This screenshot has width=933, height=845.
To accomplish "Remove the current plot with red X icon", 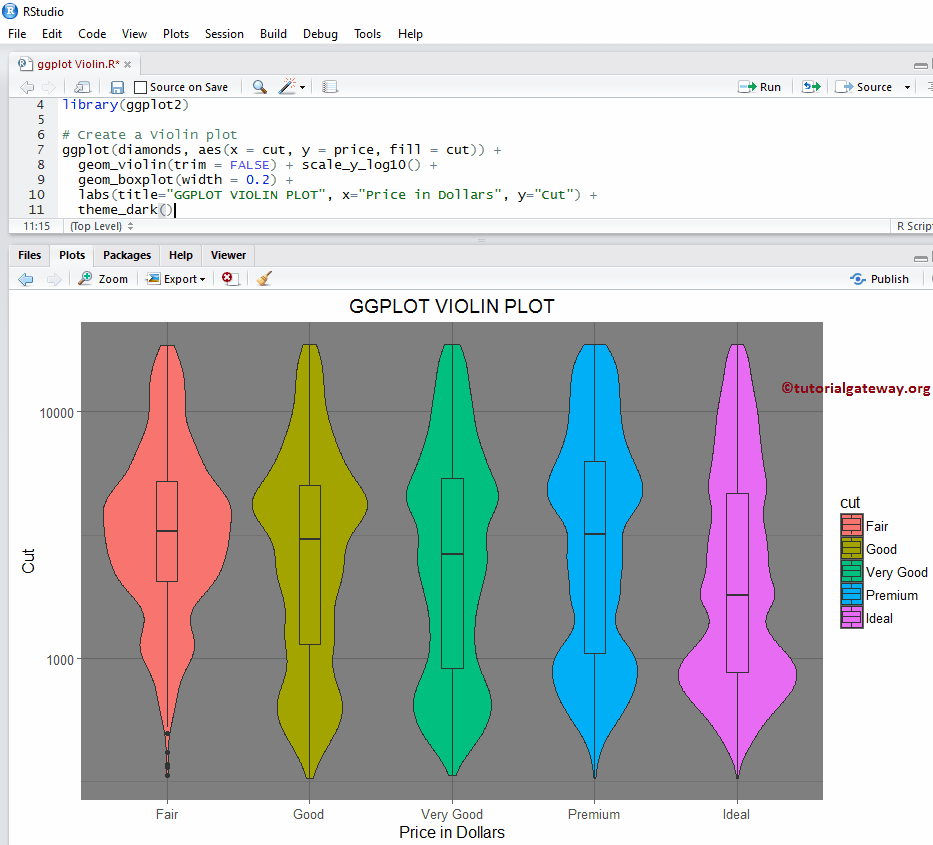I will click(228, 278).
